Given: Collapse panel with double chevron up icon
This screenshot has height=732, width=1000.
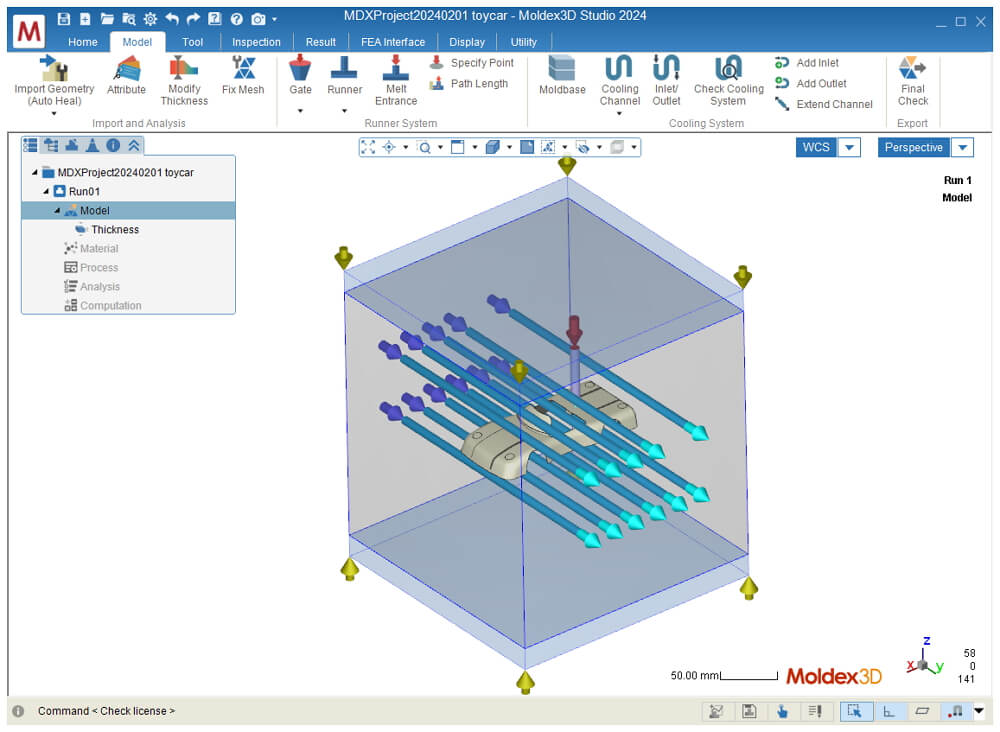Looking at the screenshot, I should [x=134, y=145].
